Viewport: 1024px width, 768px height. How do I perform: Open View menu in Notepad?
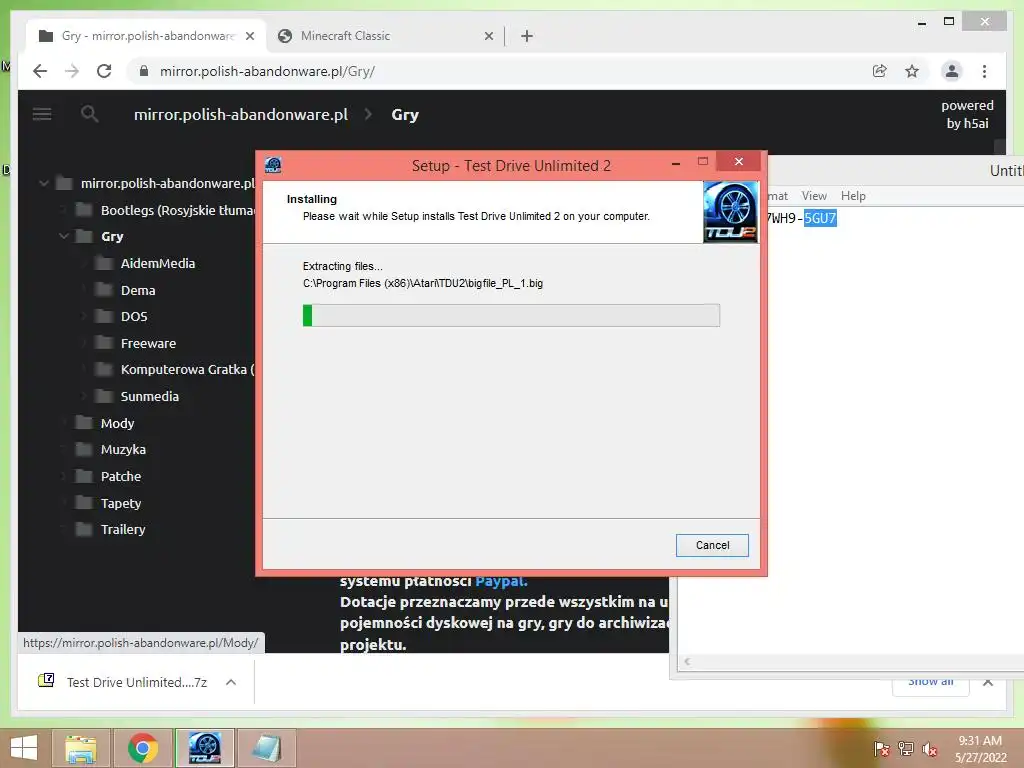click(x=814, y=196)
